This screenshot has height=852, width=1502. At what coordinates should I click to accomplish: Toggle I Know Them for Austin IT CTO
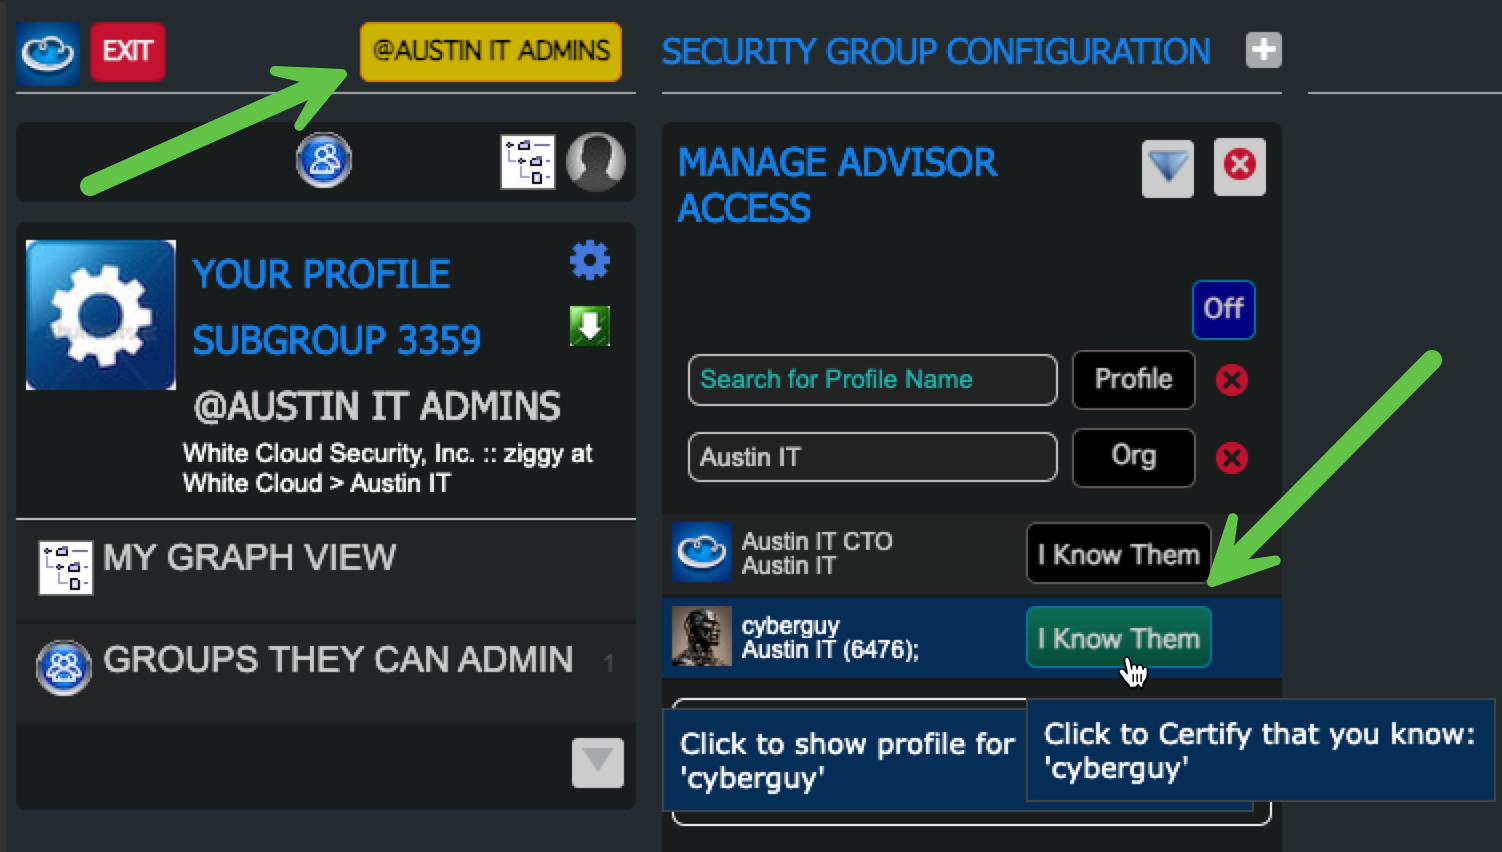[x=1118, y=554]
